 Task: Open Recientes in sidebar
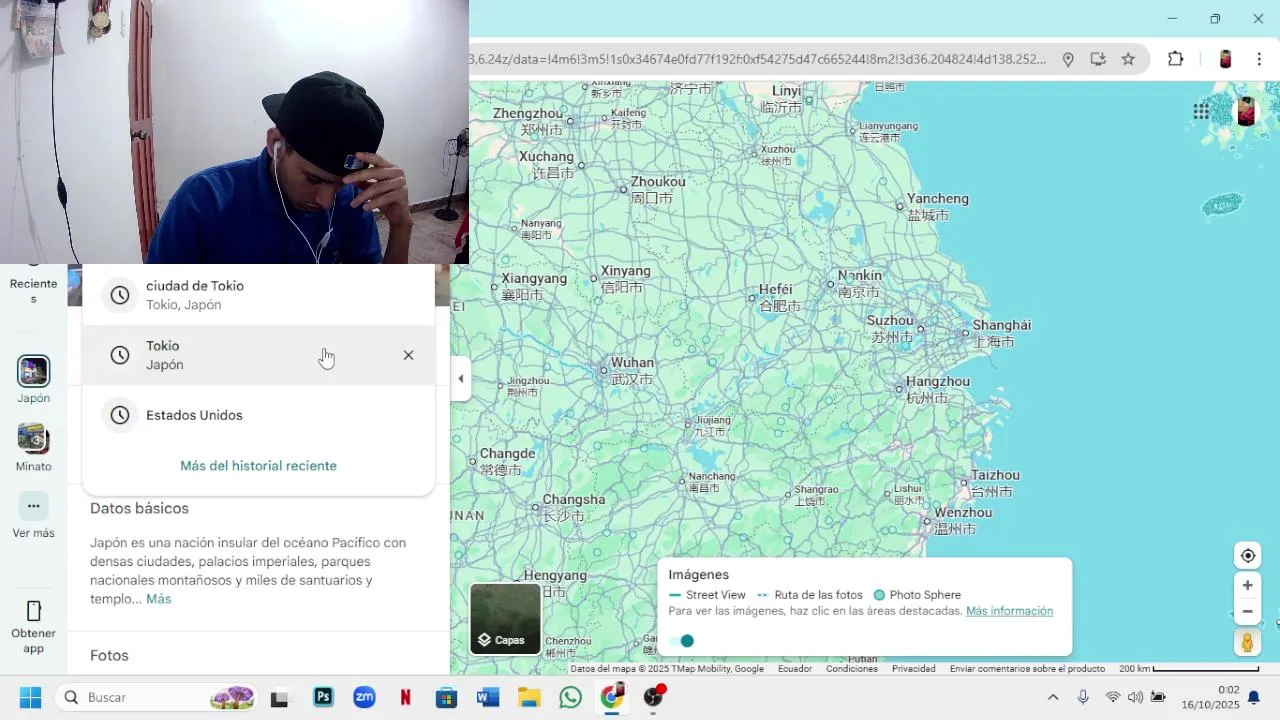coord(33,286)
